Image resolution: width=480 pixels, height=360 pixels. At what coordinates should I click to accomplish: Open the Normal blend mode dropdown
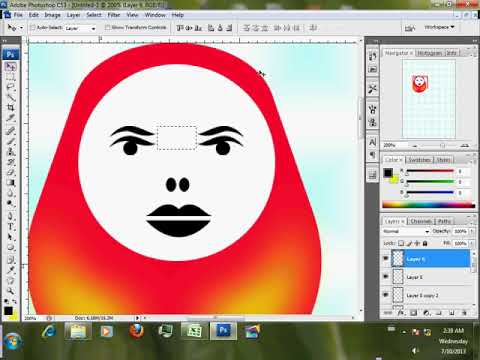tap(406, 231)
